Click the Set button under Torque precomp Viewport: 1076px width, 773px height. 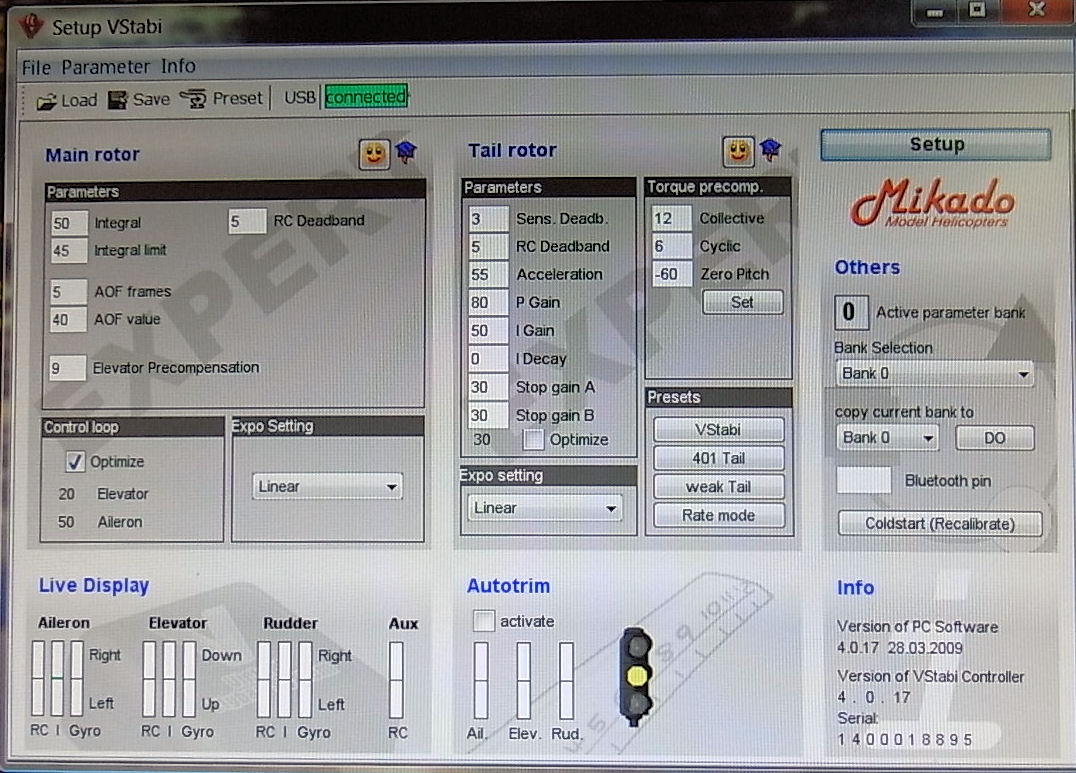(x=742, y=302)
